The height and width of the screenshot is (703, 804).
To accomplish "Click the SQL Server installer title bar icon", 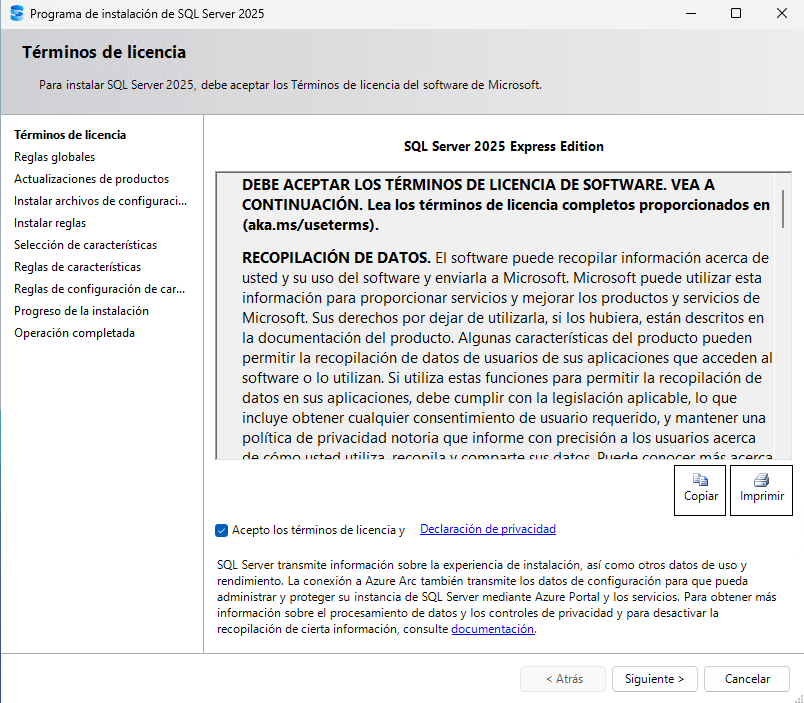I will coord(17,13).
